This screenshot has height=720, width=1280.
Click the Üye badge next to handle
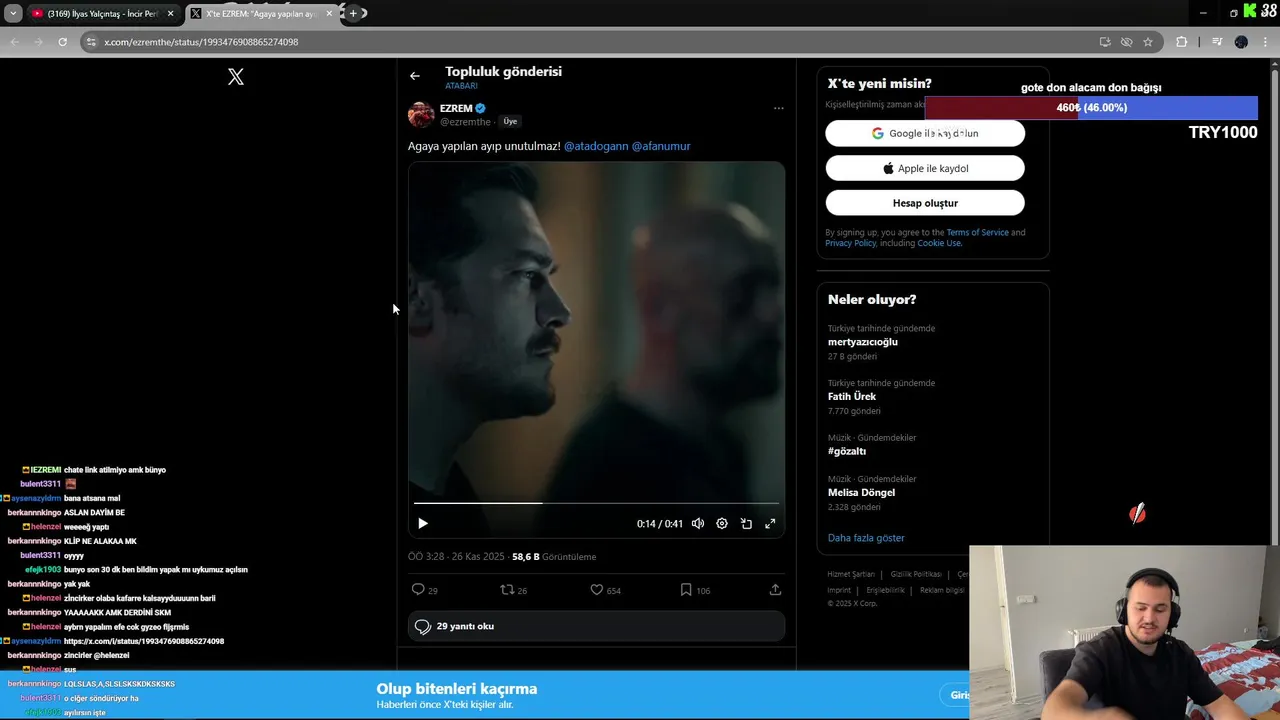510,121
